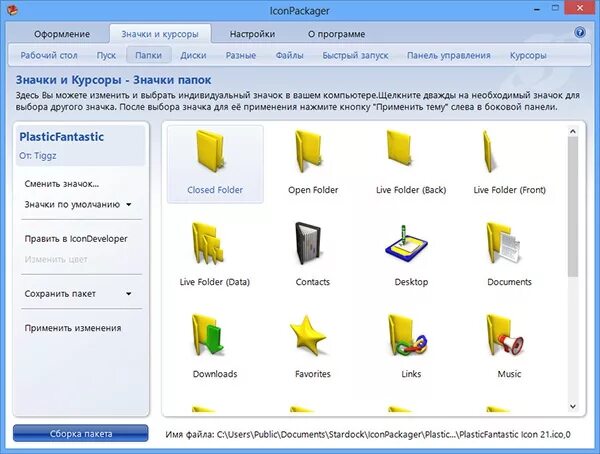The width and height of the screenshot is (600, 454).
Task: Click the scrollbar up arrow
Action: tap(572, 132)
